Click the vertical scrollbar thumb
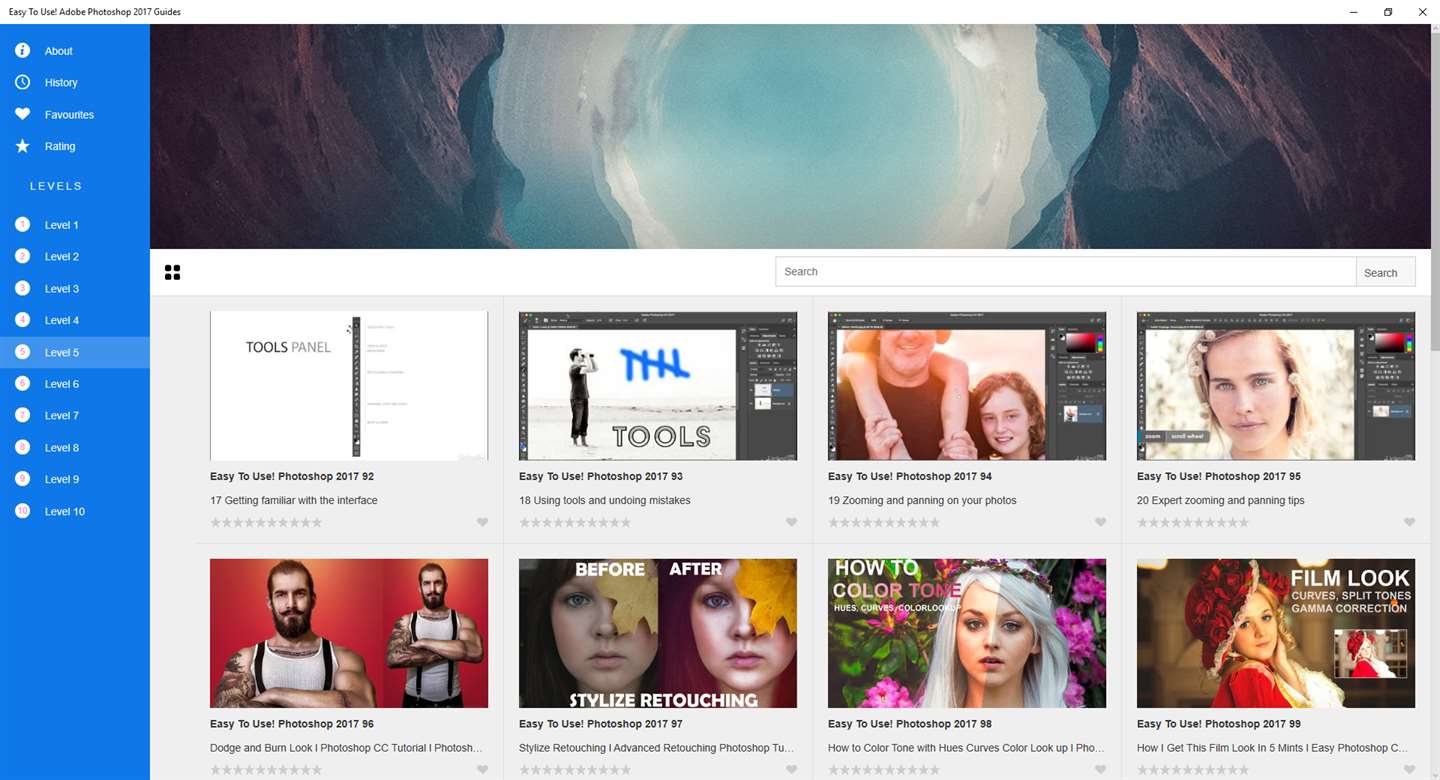1440x780 pixels. pyautogui.click(x=1435, y=190)
